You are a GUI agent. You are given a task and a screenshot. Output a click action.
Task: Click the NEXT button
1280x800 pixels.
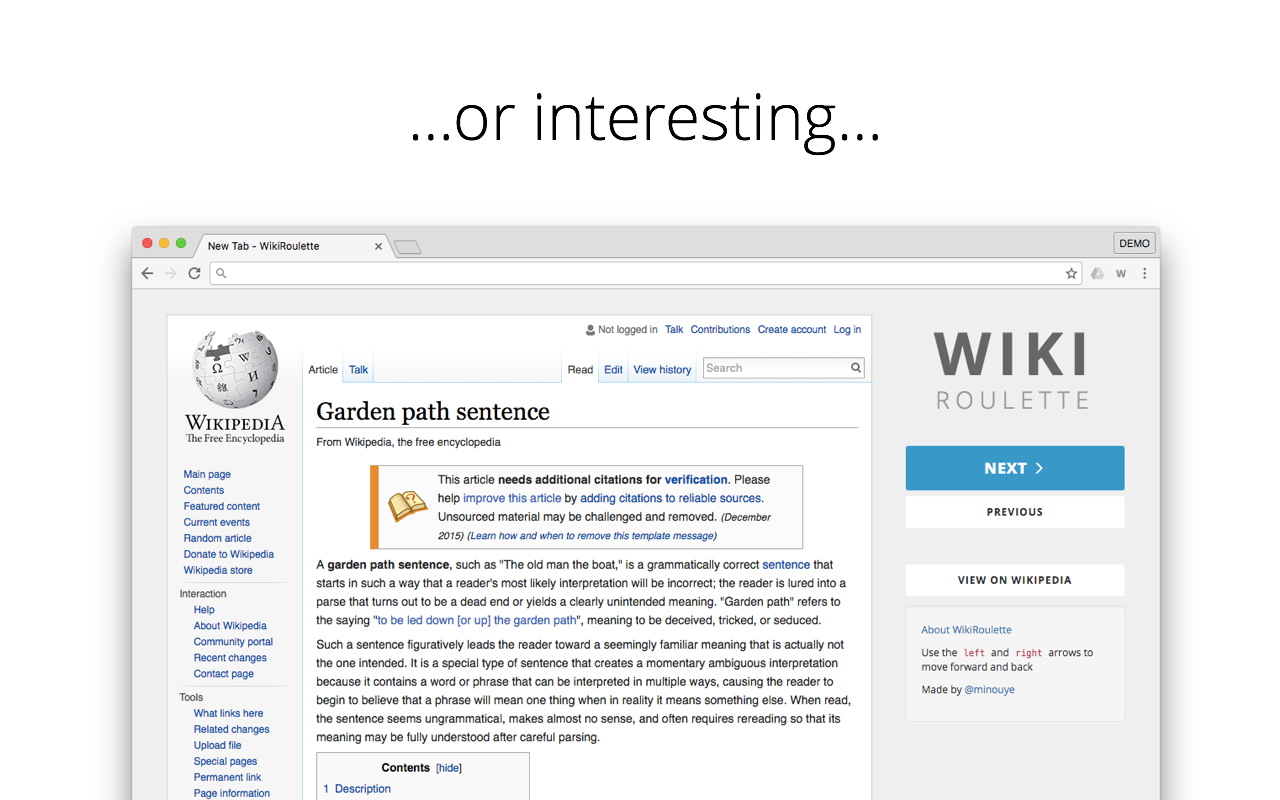1014,467
